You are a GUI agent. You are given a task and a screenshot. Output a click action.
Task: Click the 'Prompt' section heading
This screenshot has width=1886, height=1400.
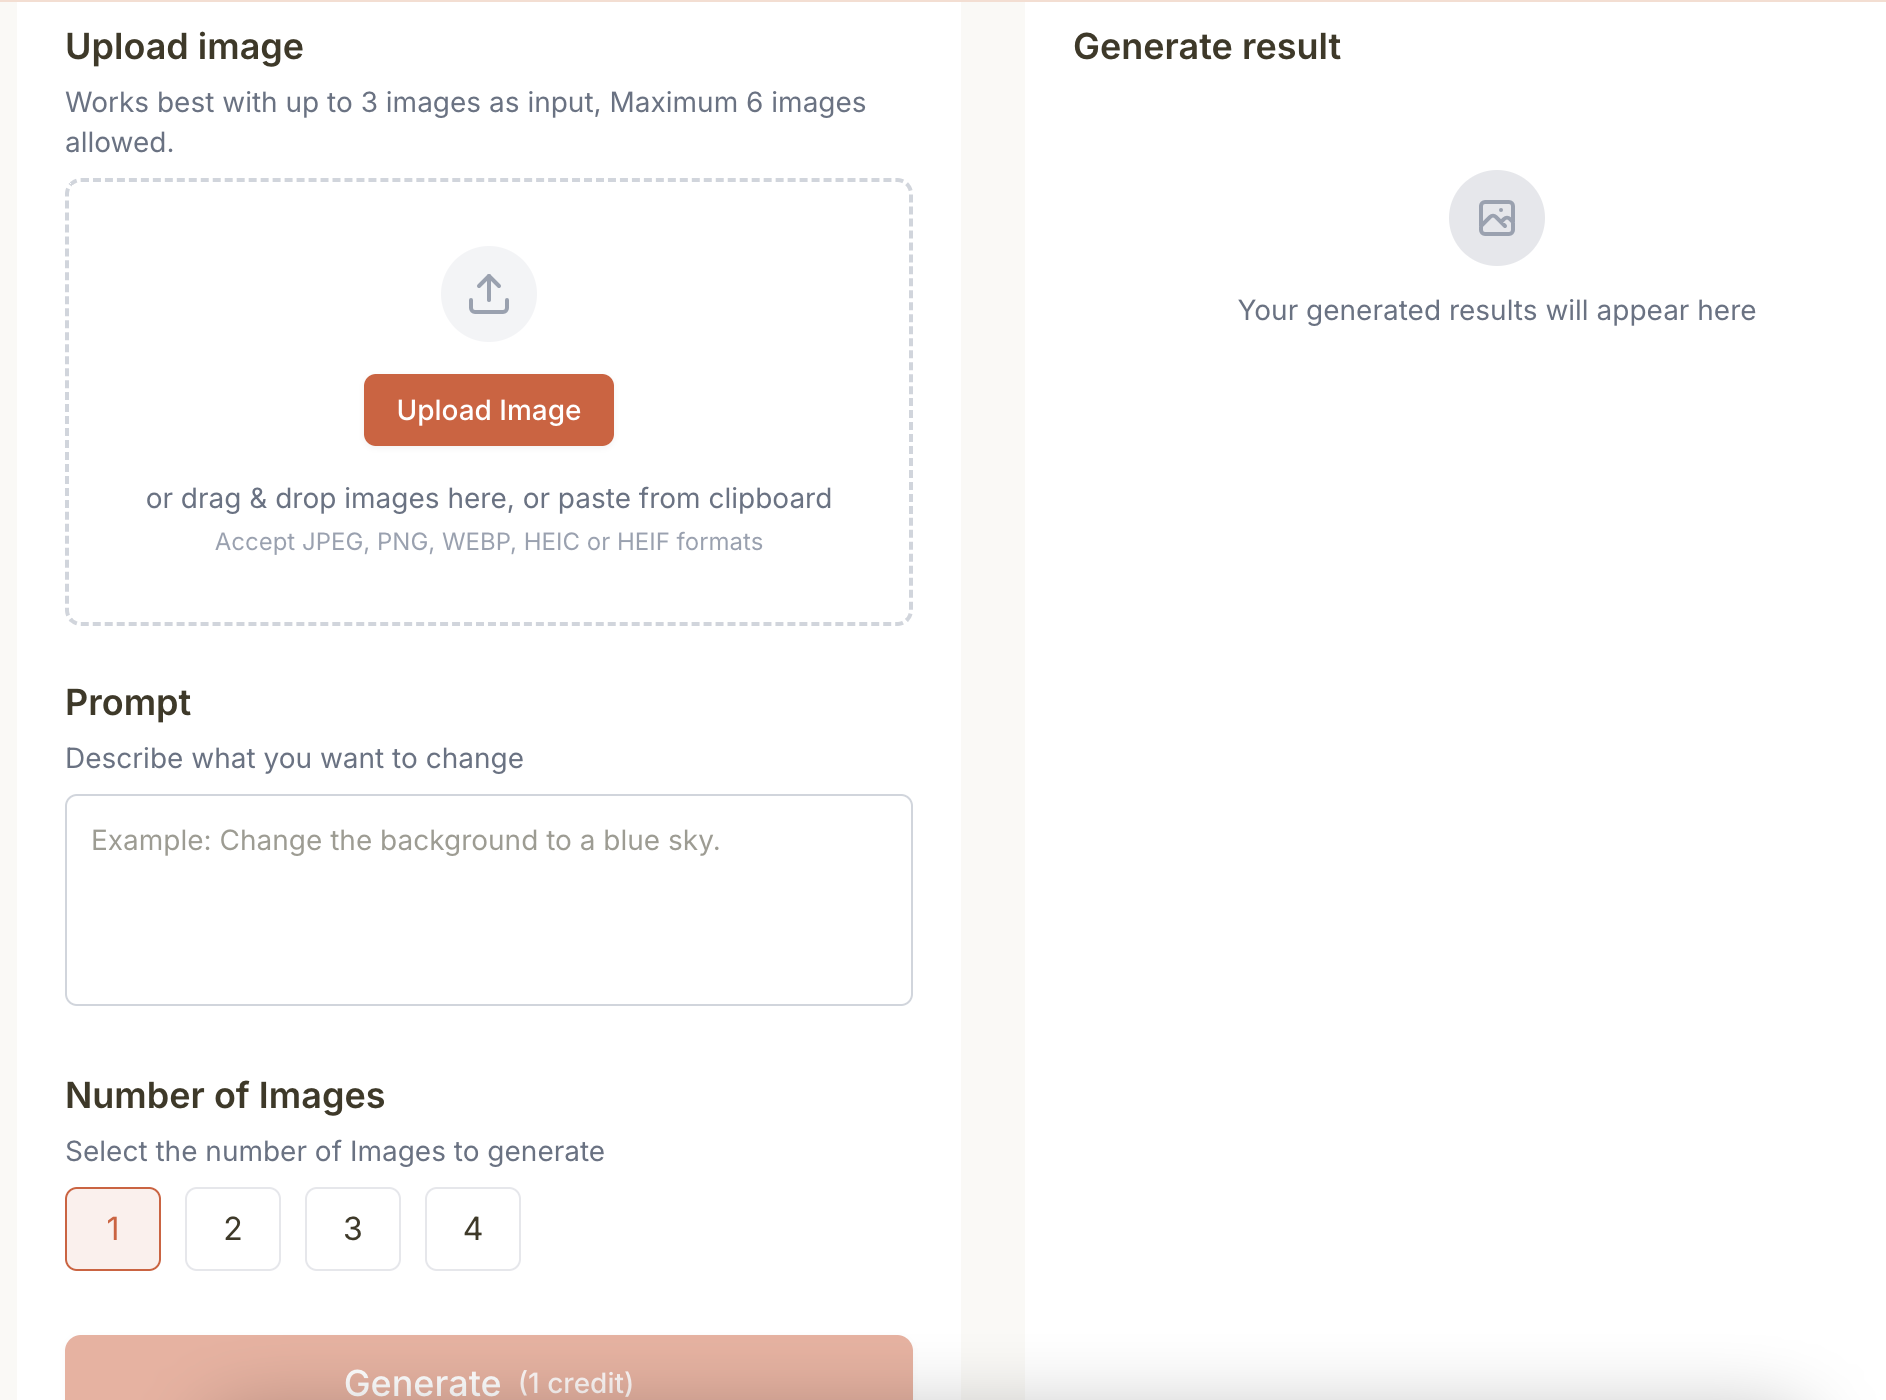128,703
